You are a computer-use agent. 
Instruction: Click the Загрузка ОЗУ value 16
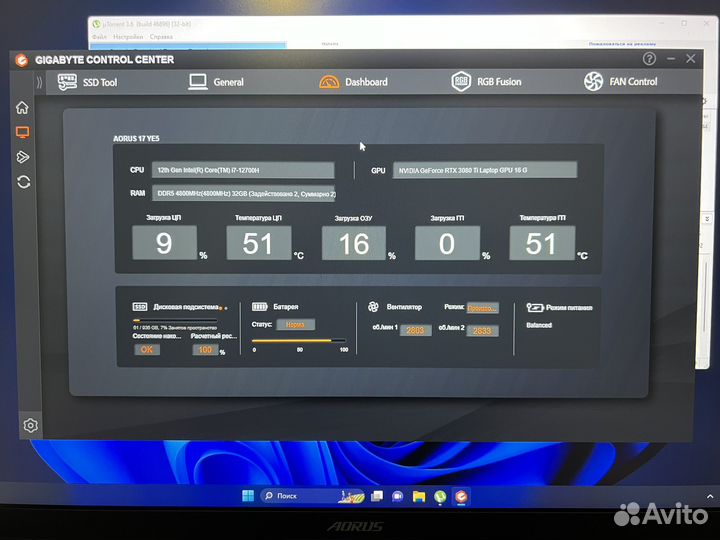click(x=354, y=244)
